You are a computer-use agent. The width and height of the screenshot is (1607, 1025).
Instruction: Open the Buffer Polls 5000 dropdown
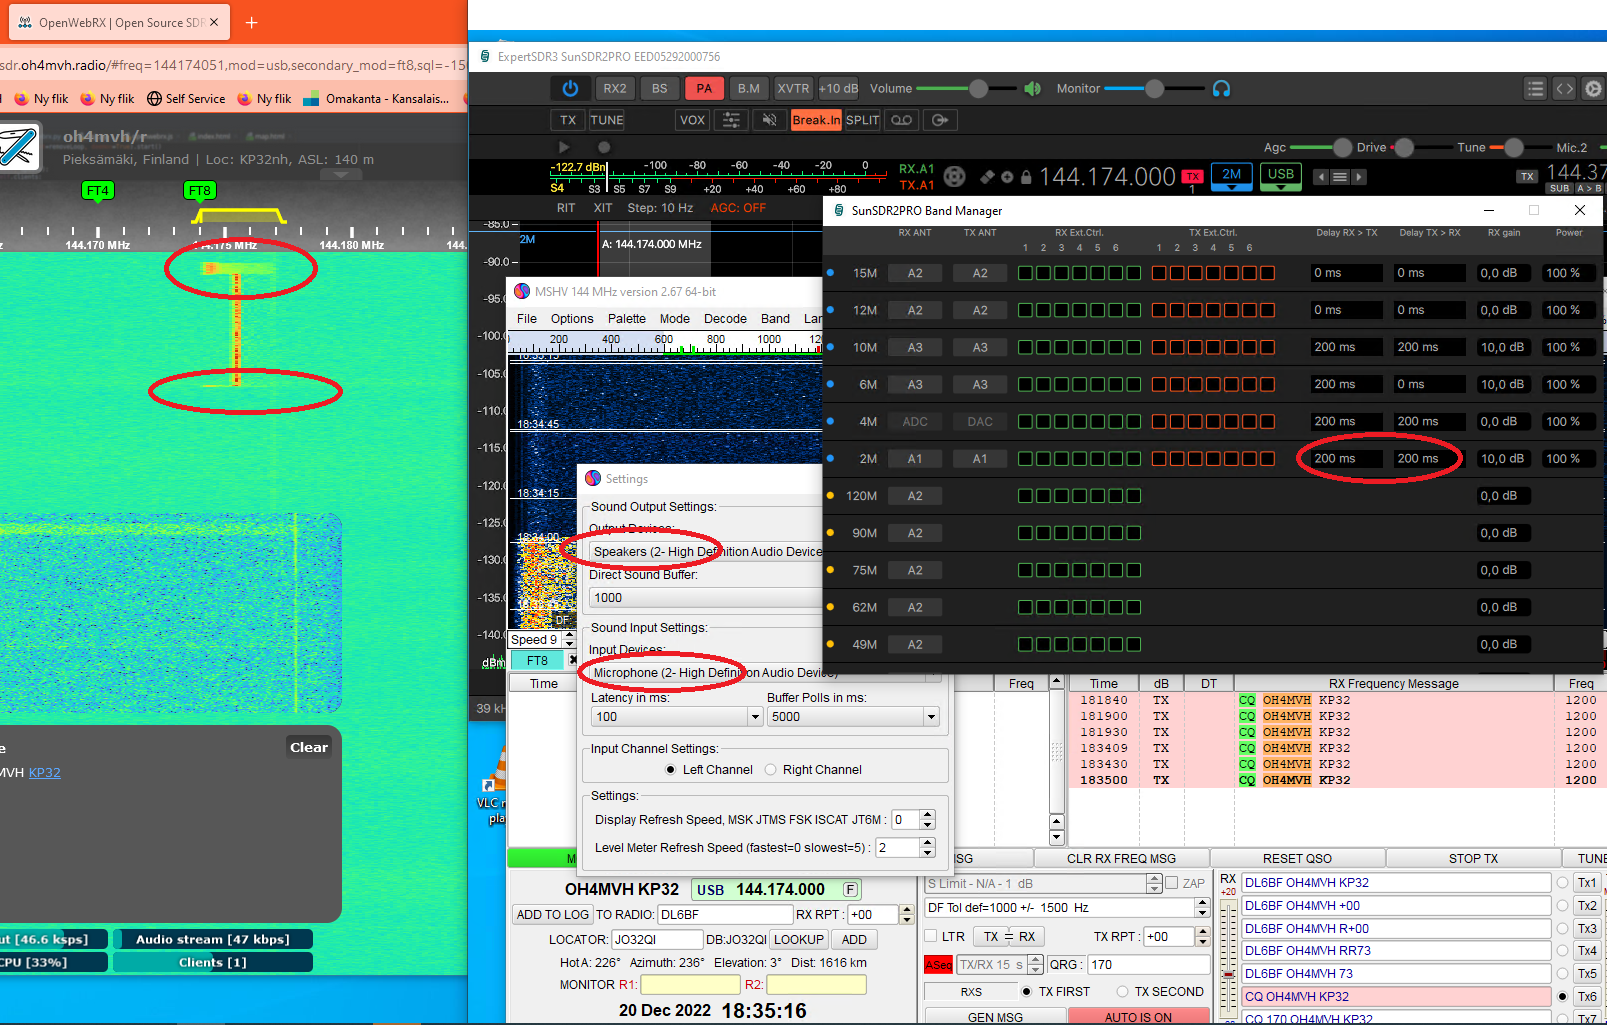pyautogui.click(x=931, y=716)
